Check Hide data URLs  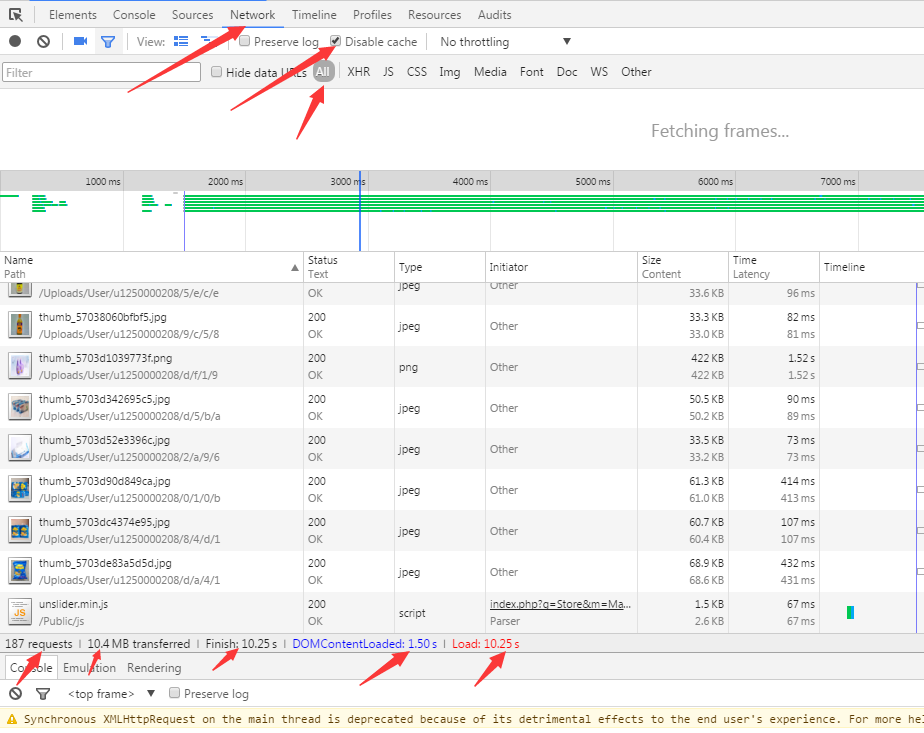pyautogui.click(x=216, y=71)
